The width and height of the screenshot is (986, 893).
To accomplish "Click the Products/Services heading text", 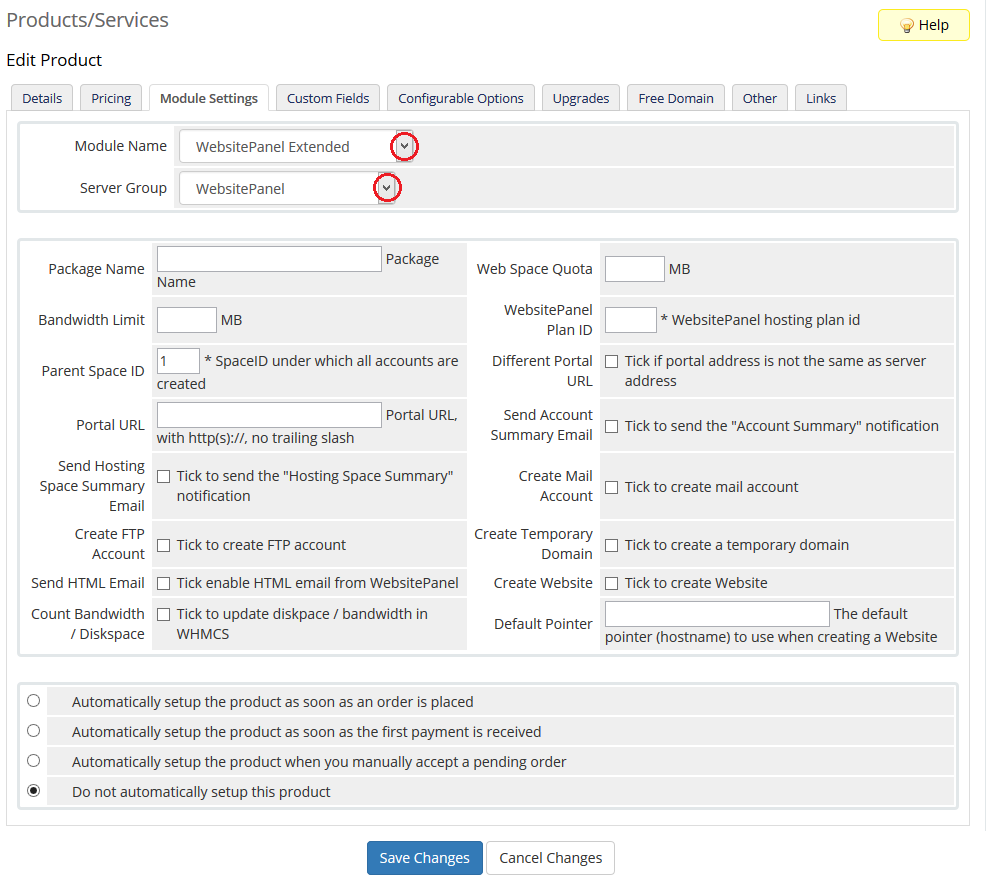I will 87,20.
